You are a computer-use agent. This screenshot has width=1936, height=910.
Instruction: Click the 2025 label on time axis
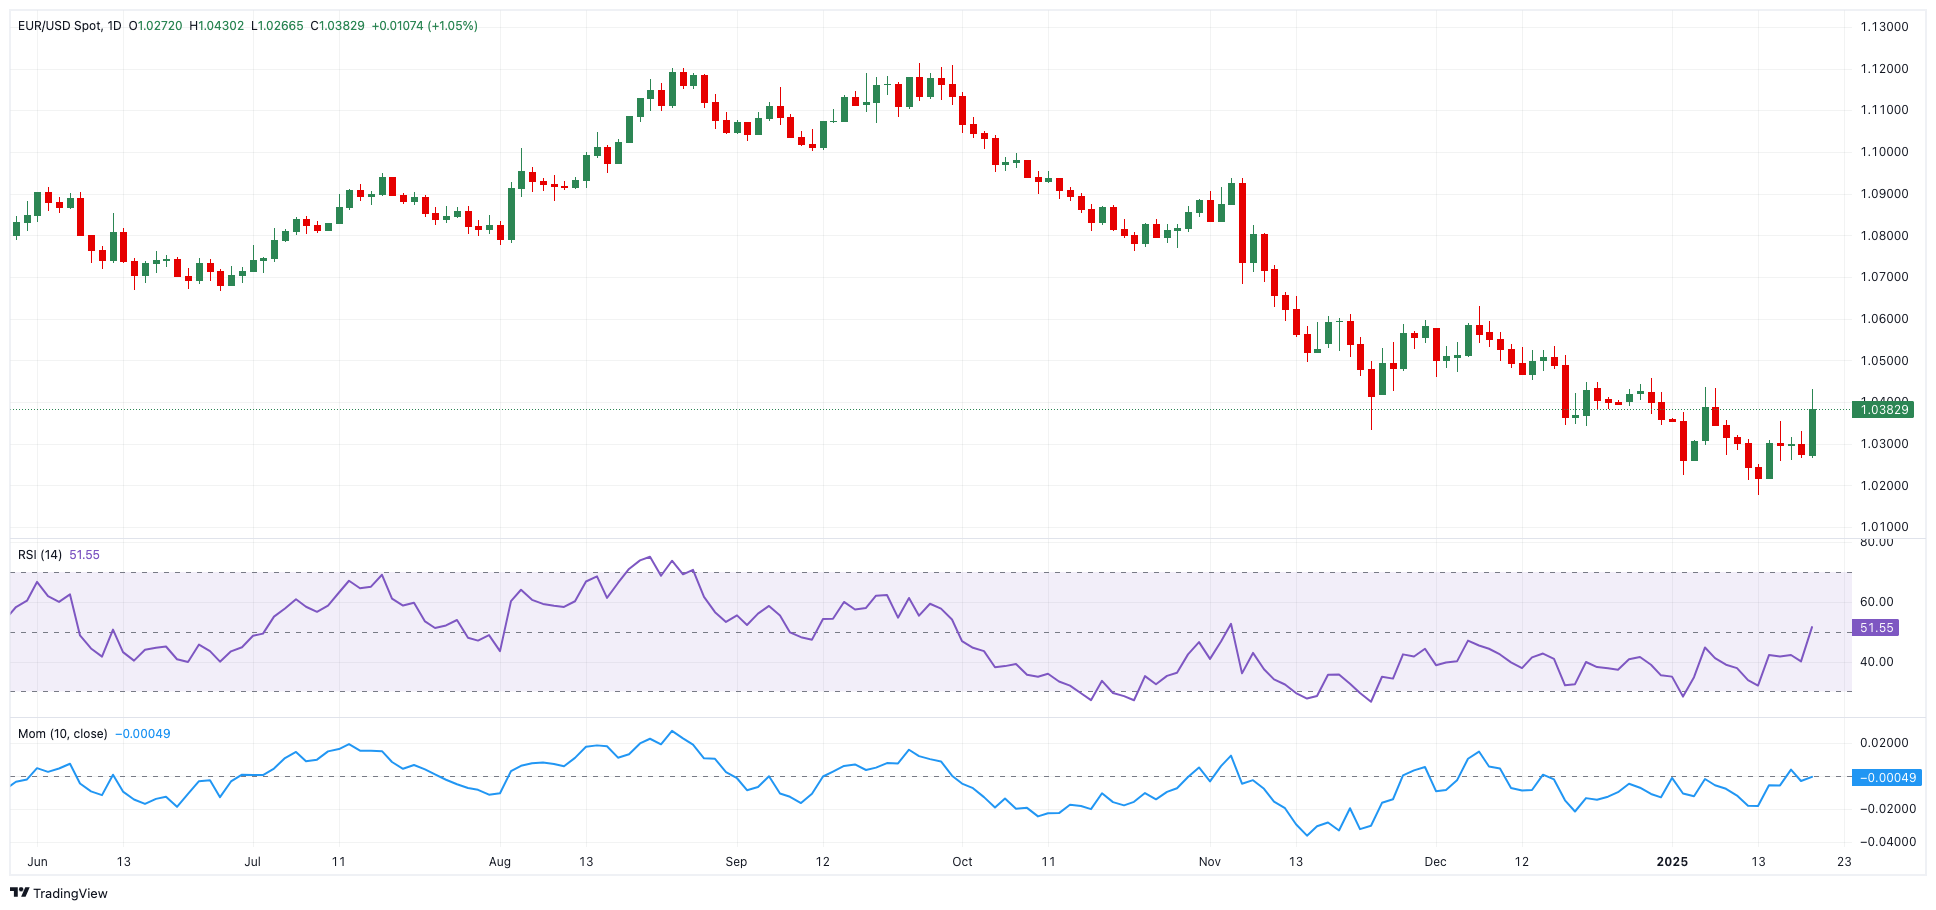(1672, 861)
